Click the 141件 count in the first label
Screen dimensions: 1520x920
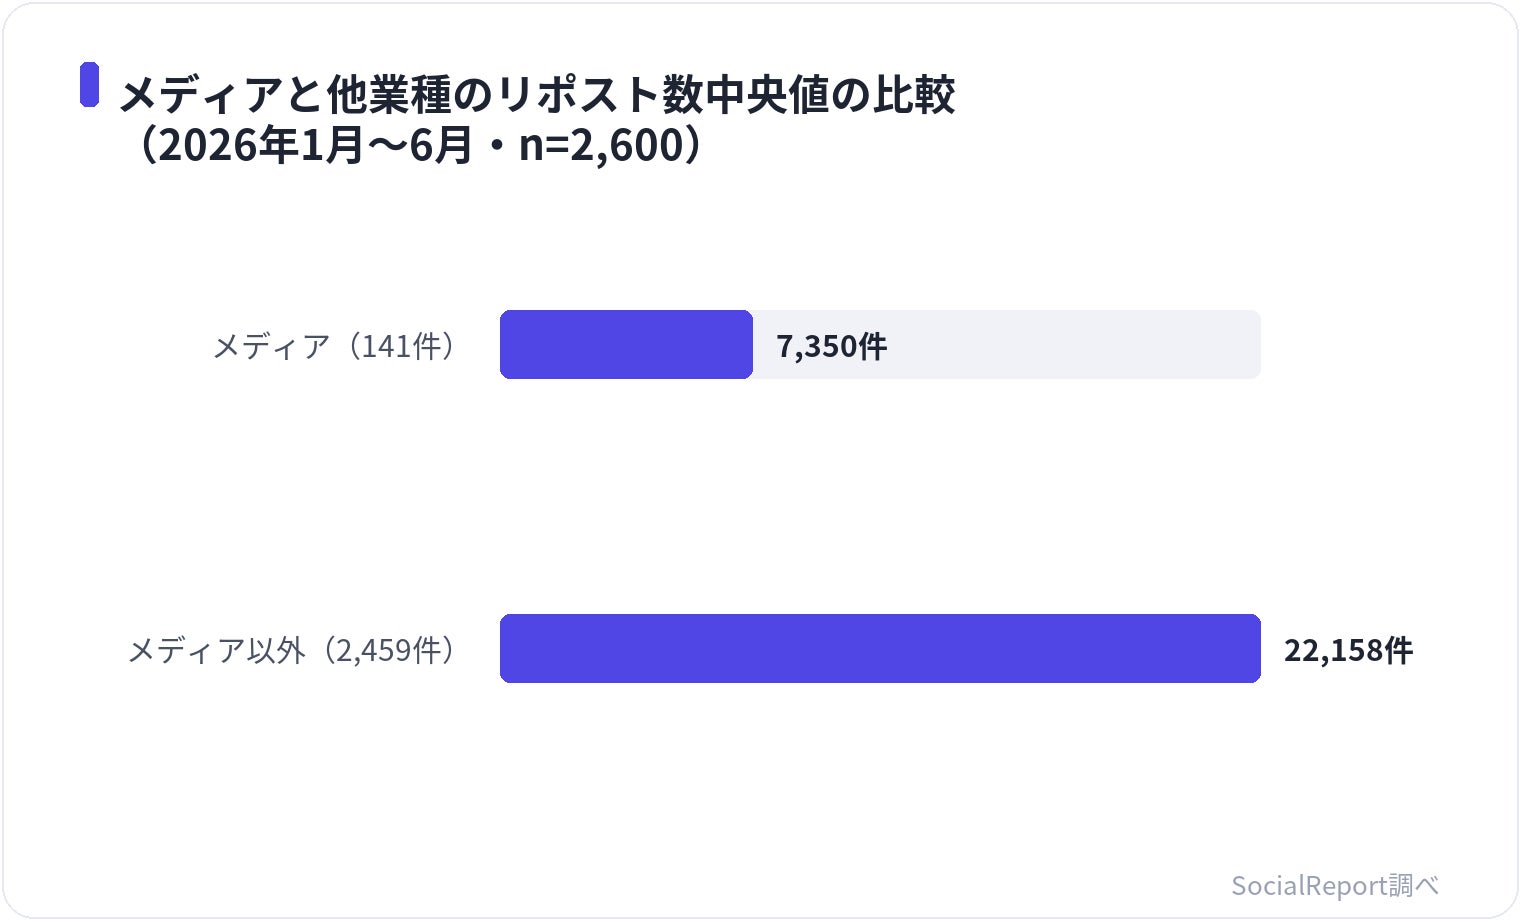tap(400, 346)
